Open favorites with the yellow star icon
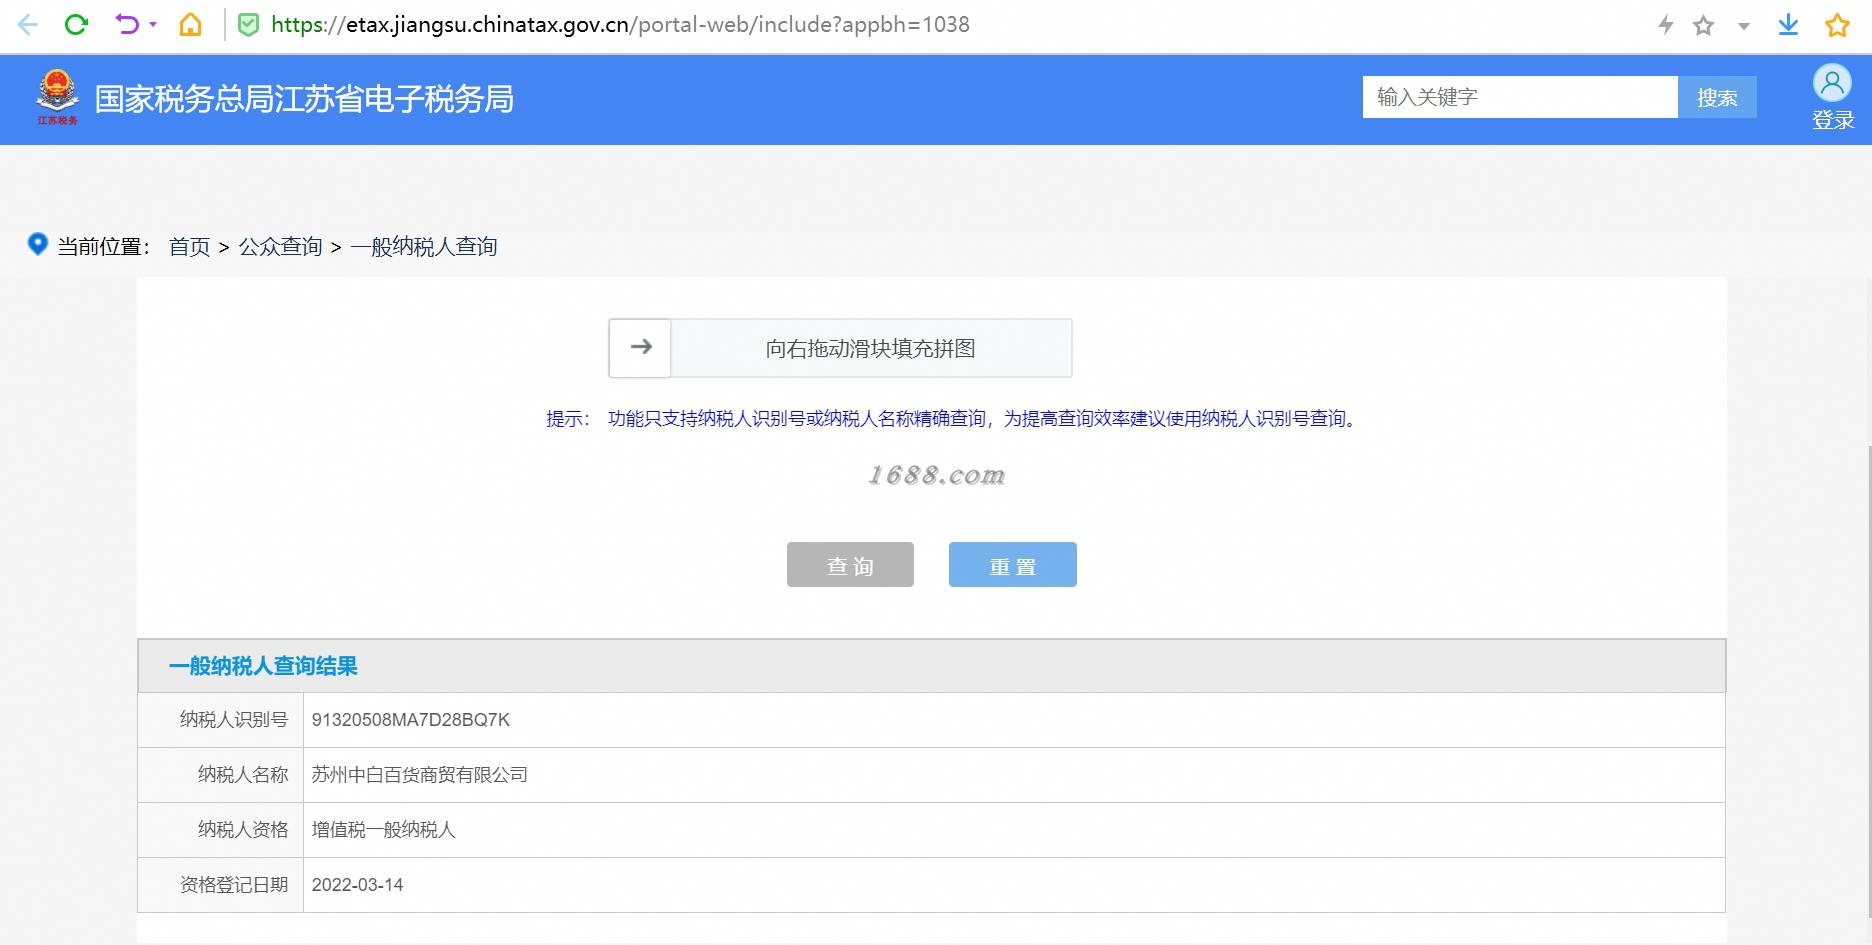Screen dimensions: 1872x945 (1837, 25)
